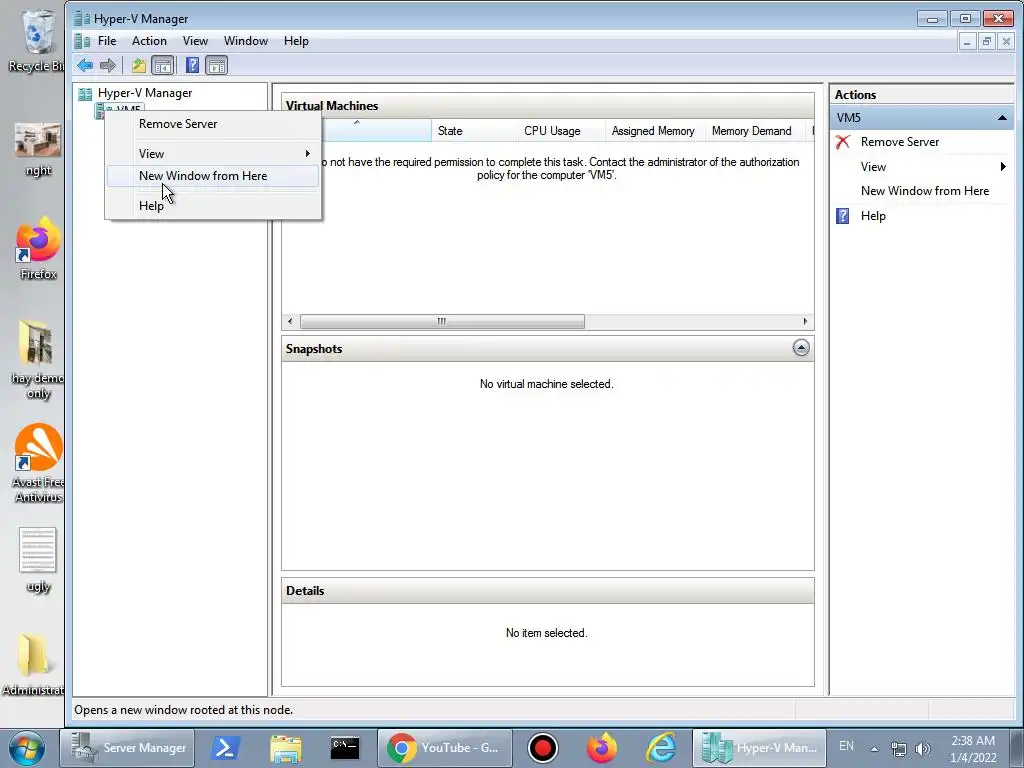Viewport: 1024px width, 768px height.
Task: Open Windows Explorer from the taskbar
Action: [285, 748]
